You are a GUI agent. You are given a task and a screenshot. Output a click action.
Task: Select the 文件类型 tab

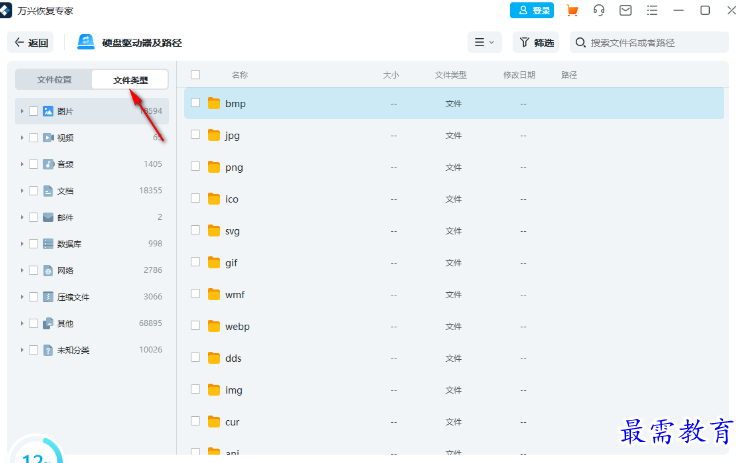pos(130,80)
